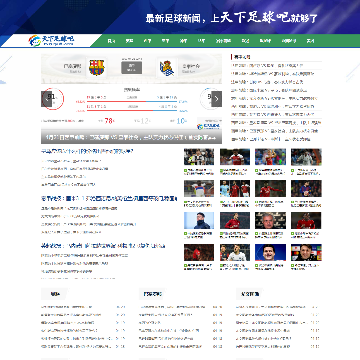
Task: Open thumbnail of red-shirted player in dark red stadium
Action: click(199, 252)
